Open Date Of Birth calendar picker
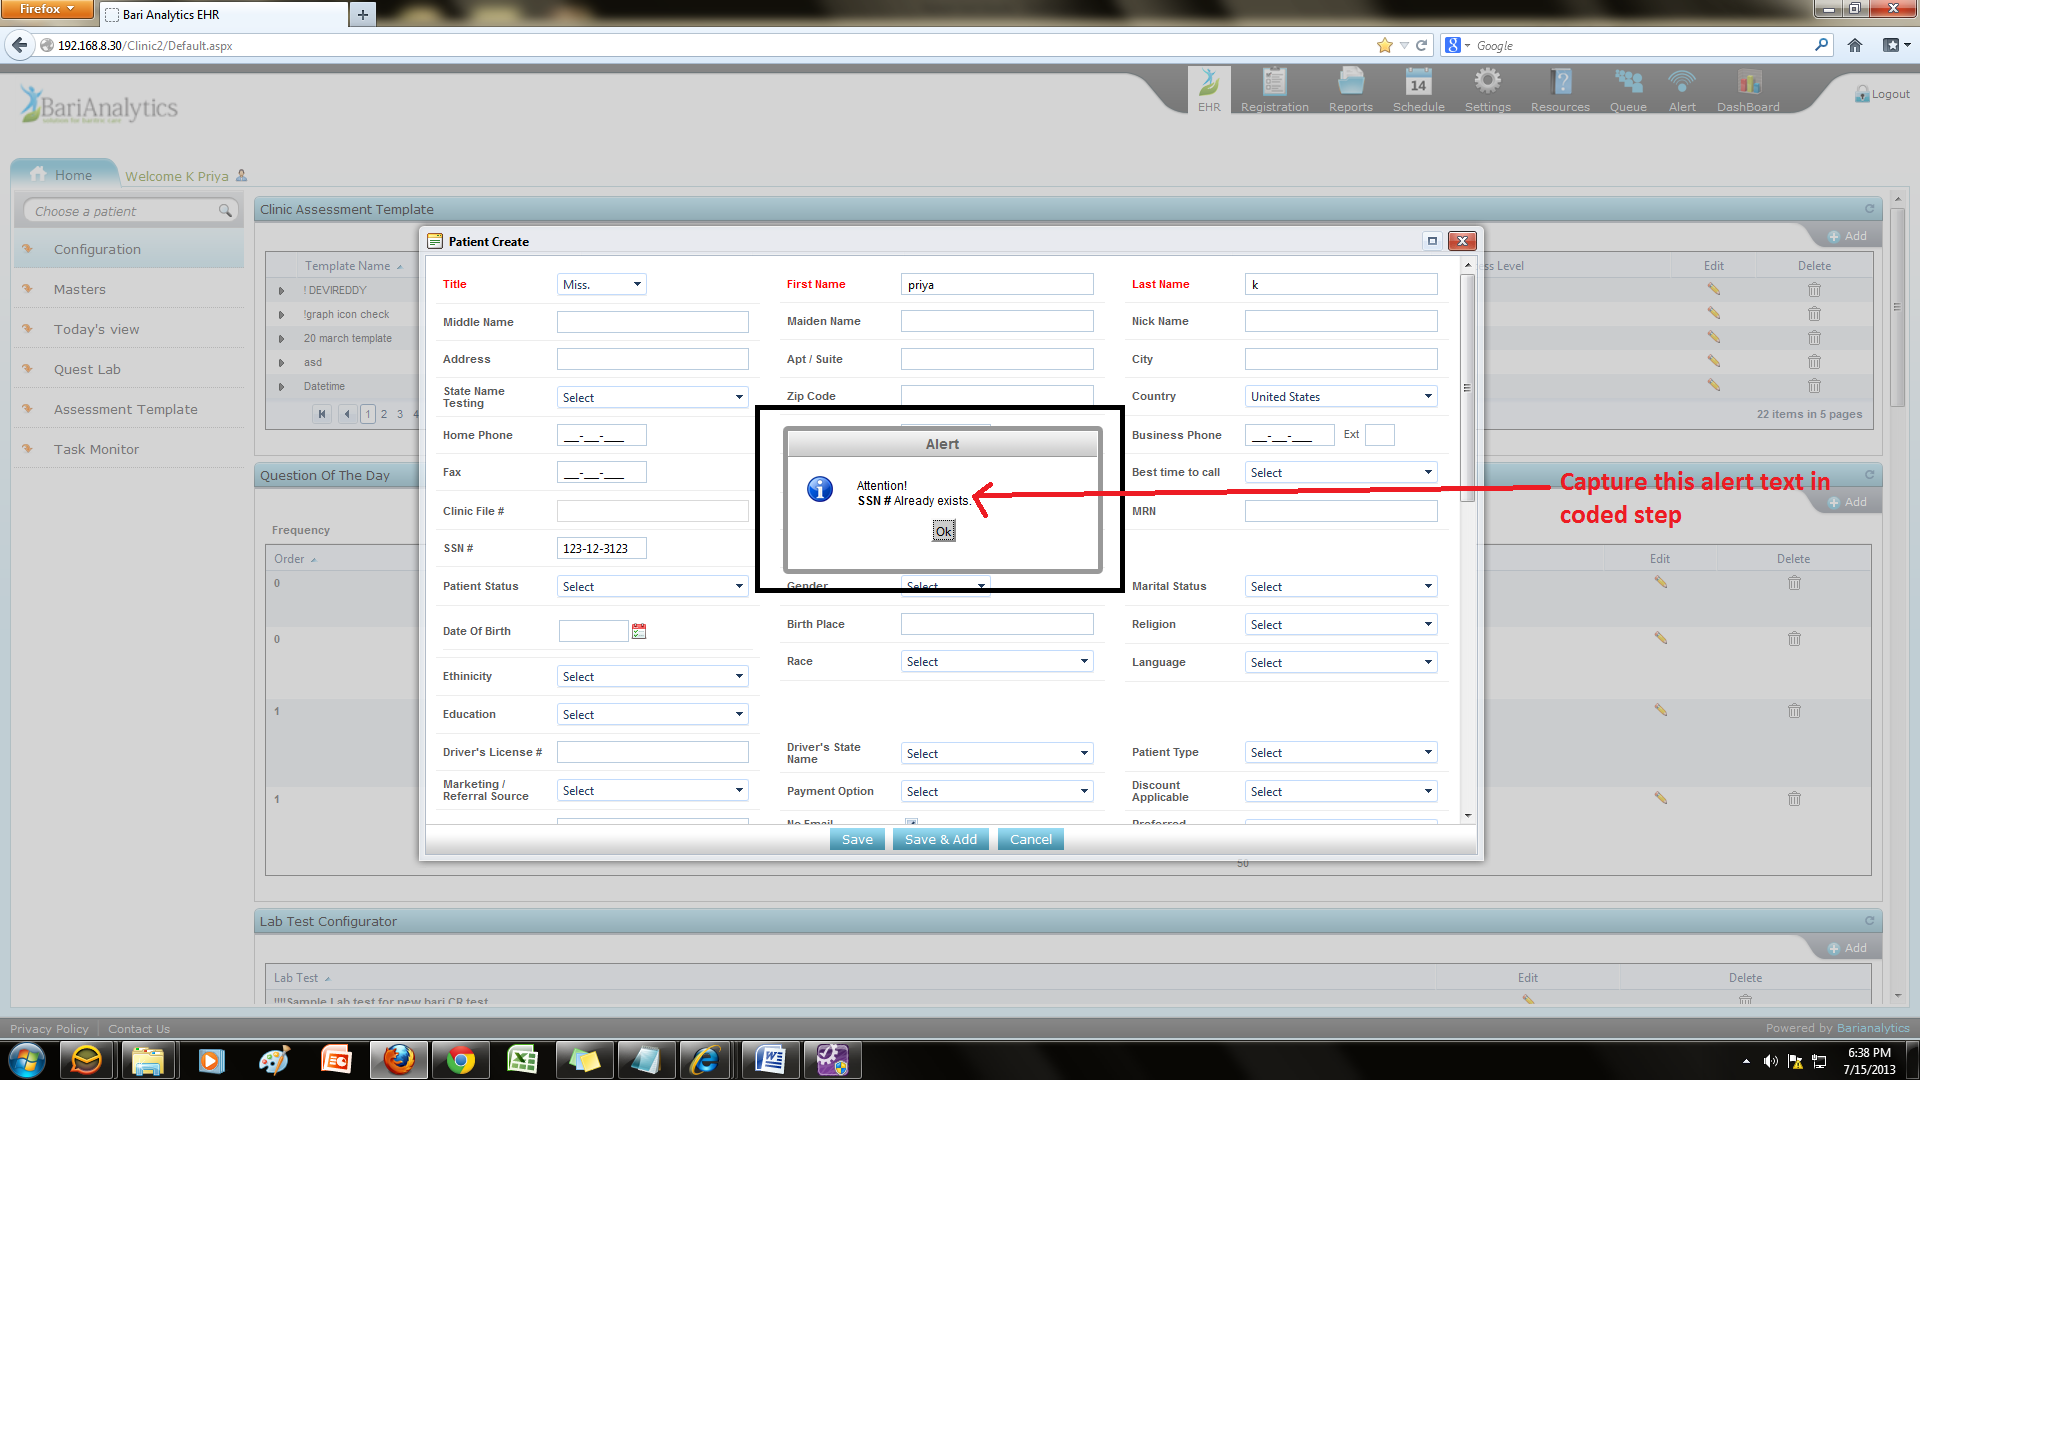The image size is (2052, 1450). point(639,631)
